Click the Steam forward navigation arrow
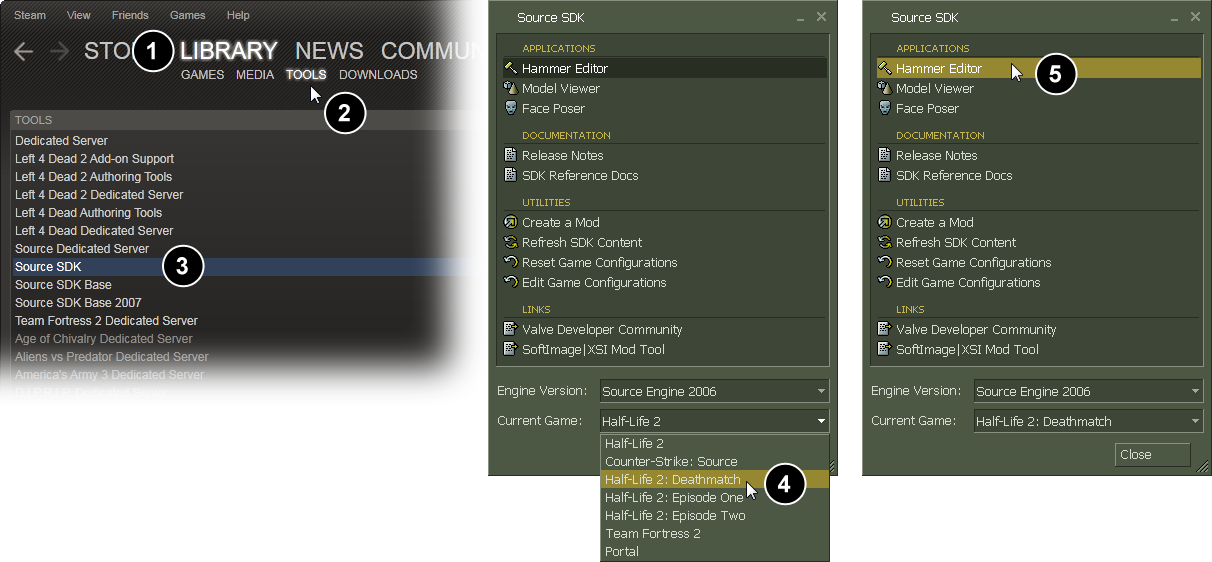The height and width of the screenshot is (562, 1212). click(59, 52)
